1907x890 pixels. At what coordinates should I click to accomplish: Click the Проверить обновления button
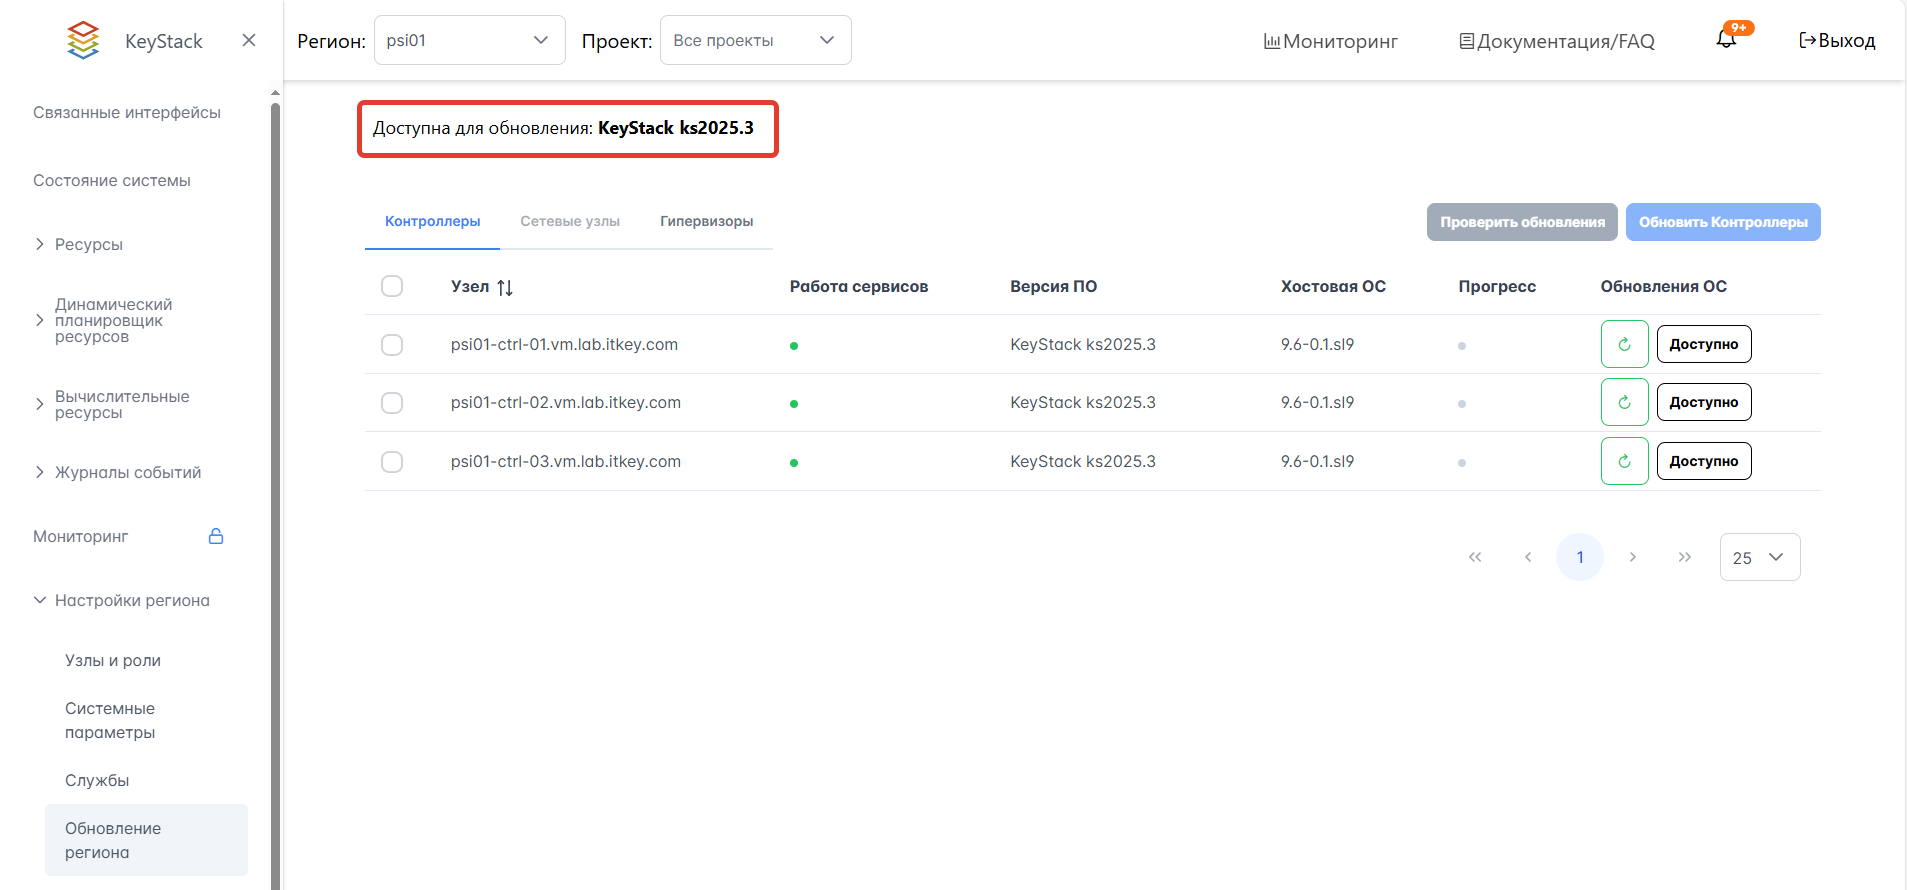(1521, 222)
